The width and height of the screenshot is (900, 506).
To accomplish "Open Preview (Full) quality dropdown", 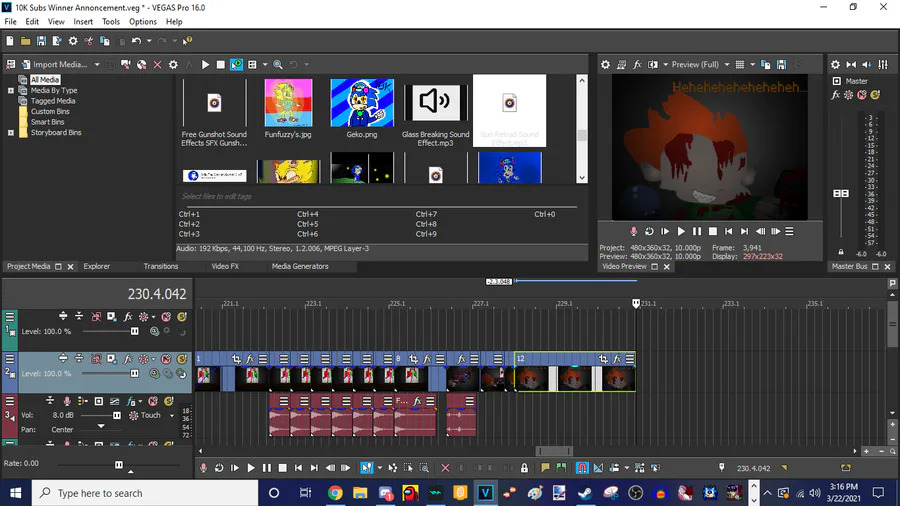I will pyautogui.click(x=700, y=65).
